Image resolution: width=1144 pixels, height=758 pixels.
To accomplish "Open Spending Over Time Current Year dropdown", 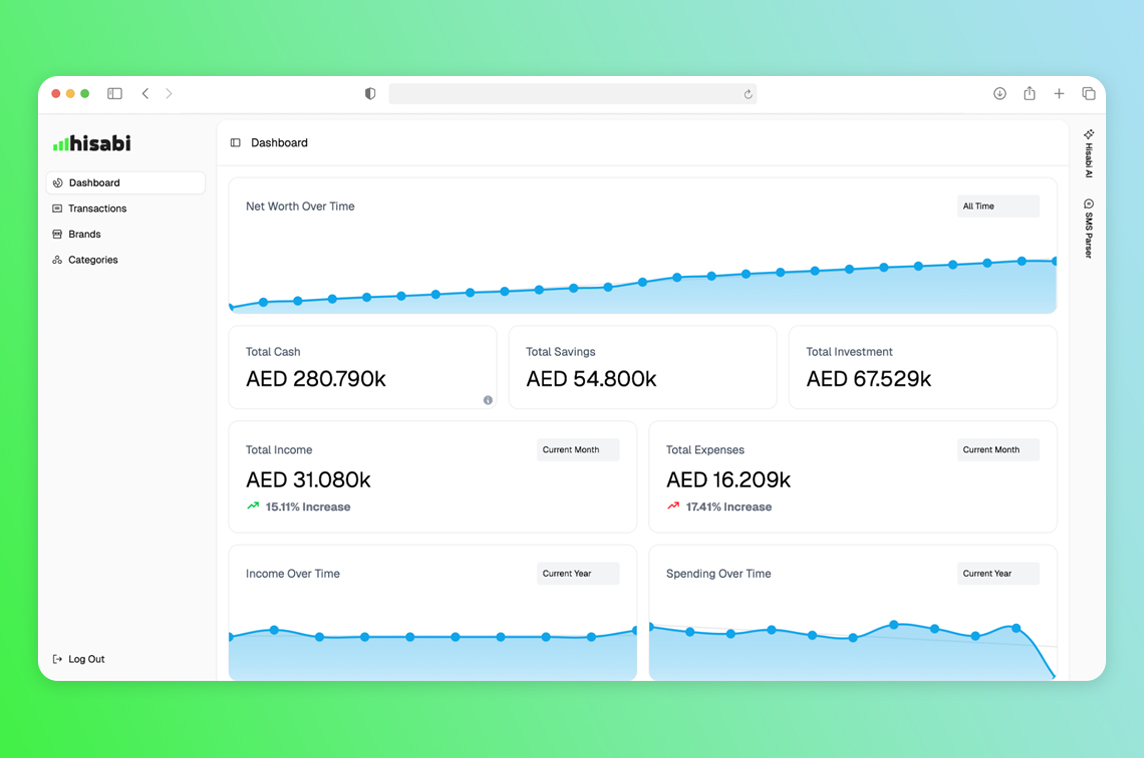I will point(997,574).
